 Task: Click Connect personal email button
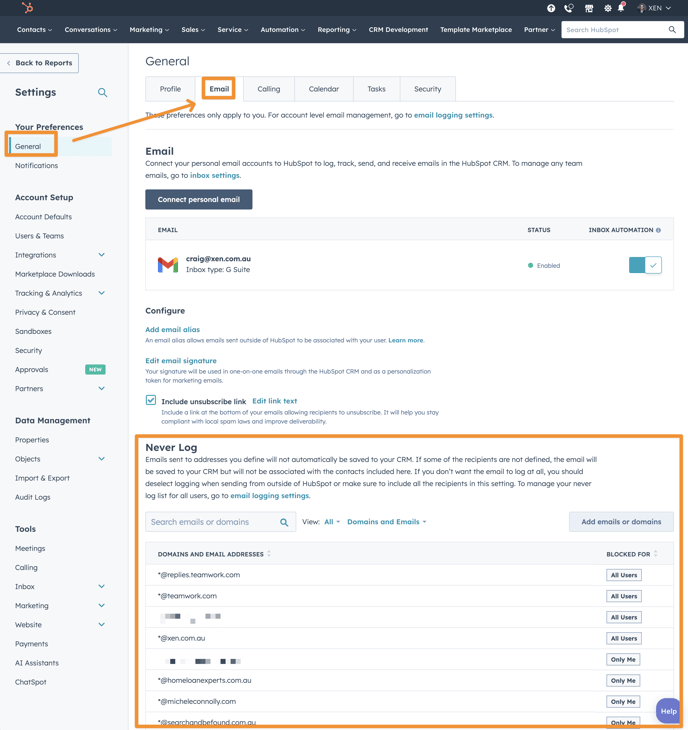[x=199, y=199]
